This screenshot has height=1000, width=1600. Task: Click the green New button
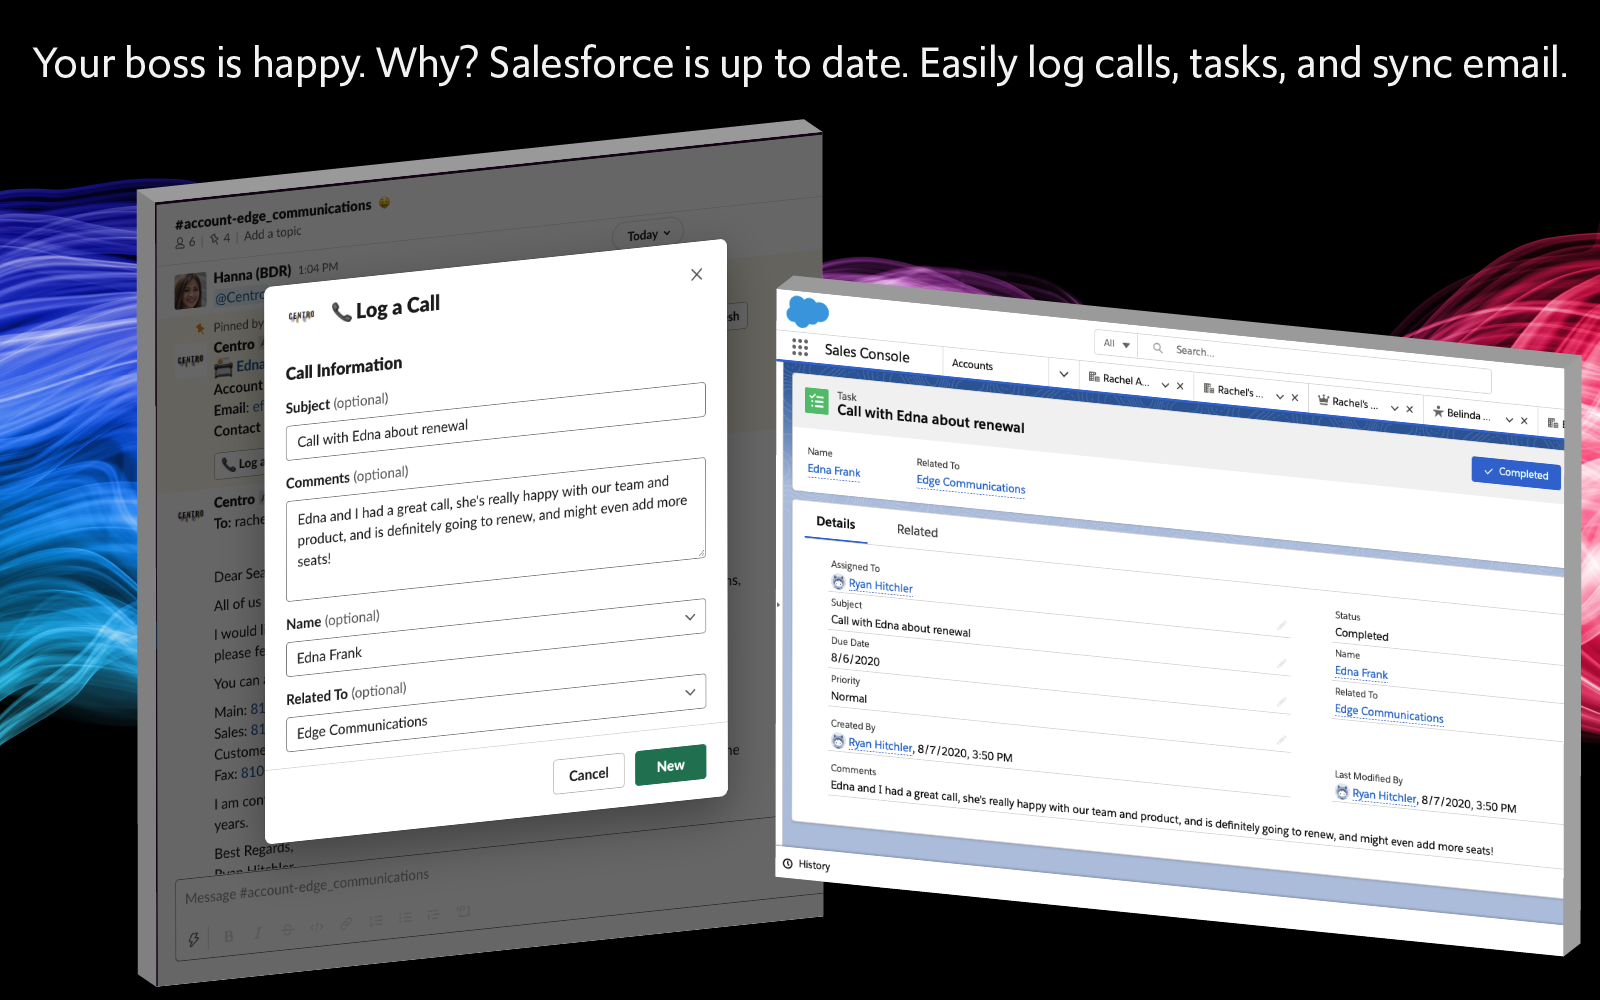point(670,765)
